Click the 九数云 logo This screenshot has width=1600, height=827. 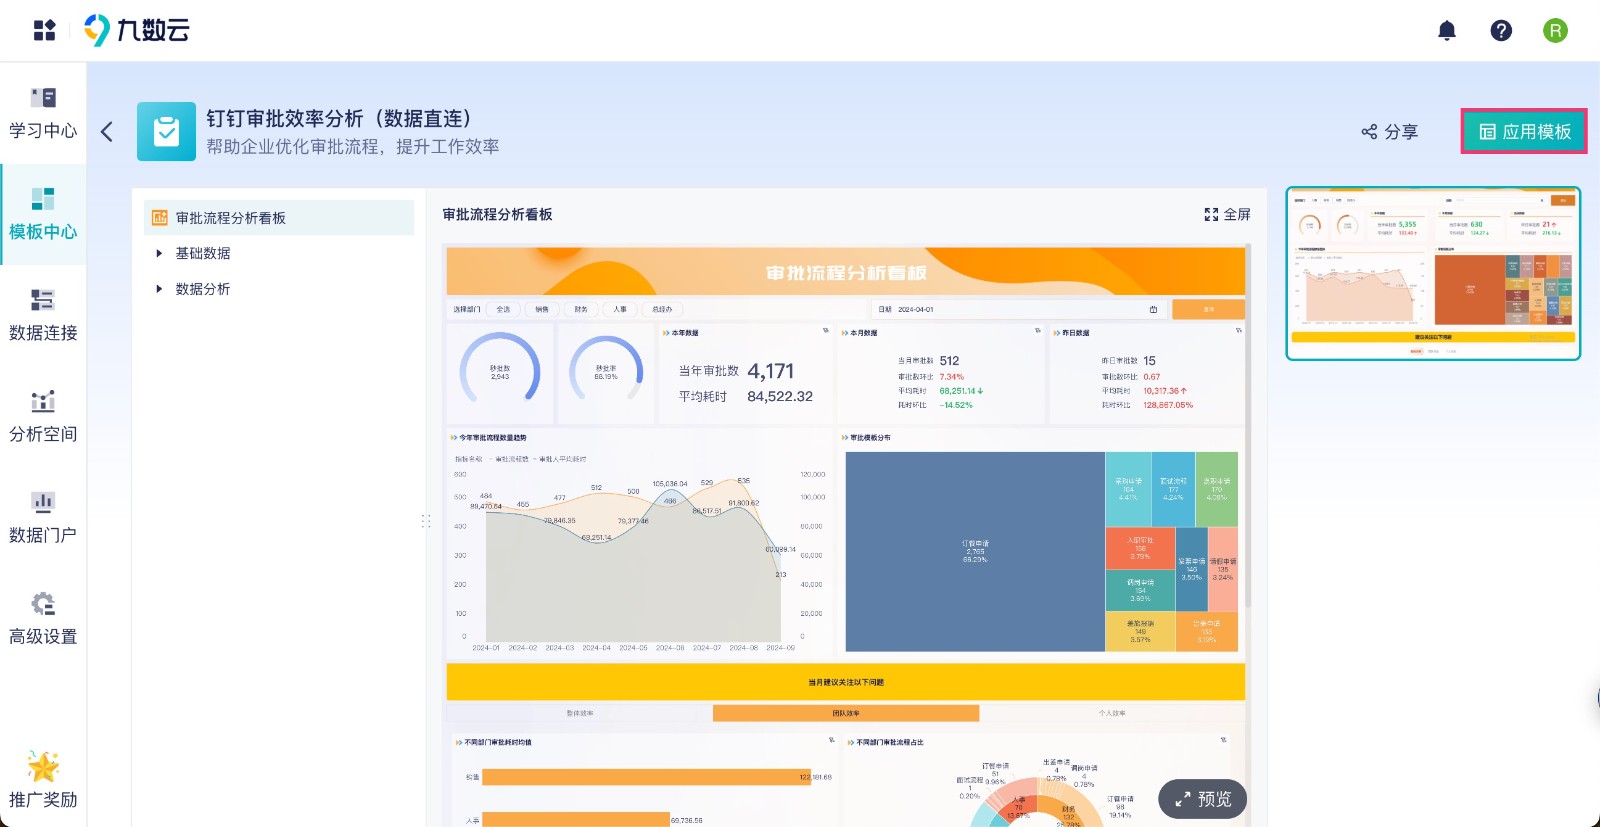(x=137, y=30)
